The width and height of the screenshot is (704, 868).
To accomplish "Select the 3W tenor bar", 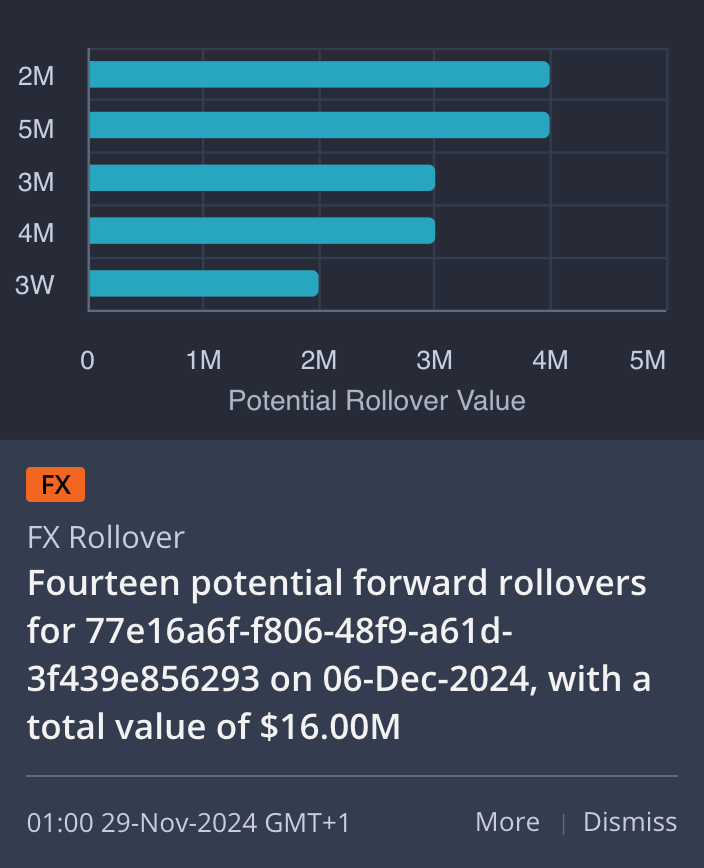I will point(204,283).
